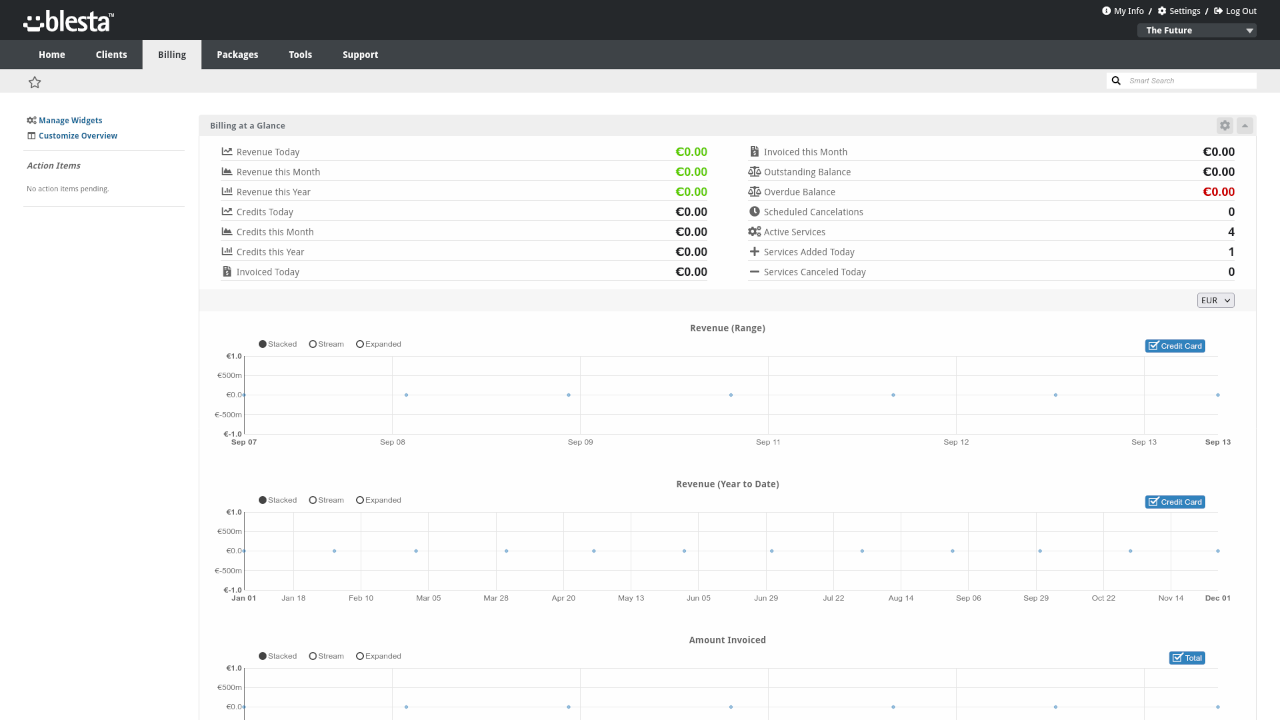
Task: Select Expanded mode in Revenue (Year to Date) chart
Action: [360, 500]
